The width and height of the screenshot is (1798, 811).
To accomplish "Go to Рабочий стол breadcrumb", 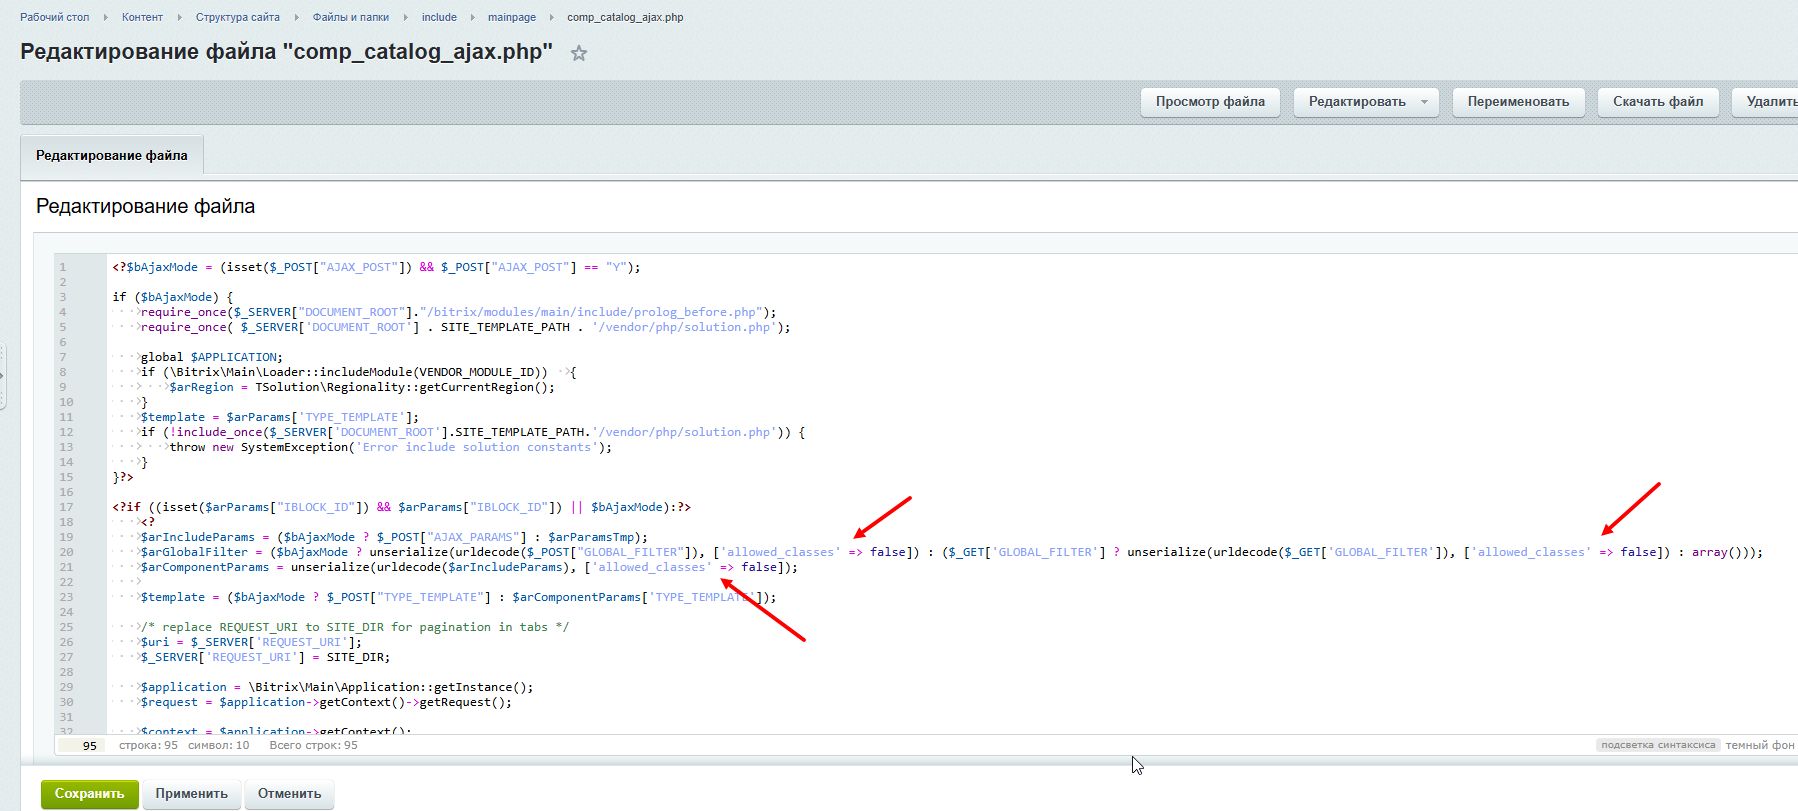I will 55,17.
